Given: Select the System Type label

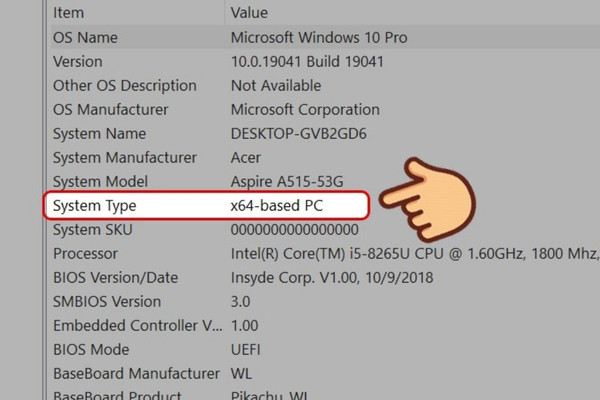Looking at the screenshot, I should coord(95,206).
